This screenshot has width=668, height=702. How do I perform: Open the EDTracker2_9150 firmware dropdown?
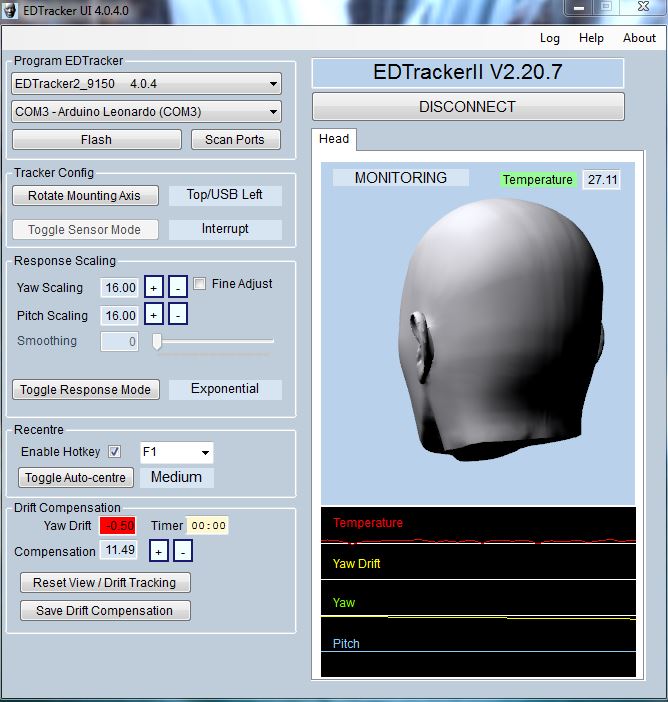click(x=146, y=84)
